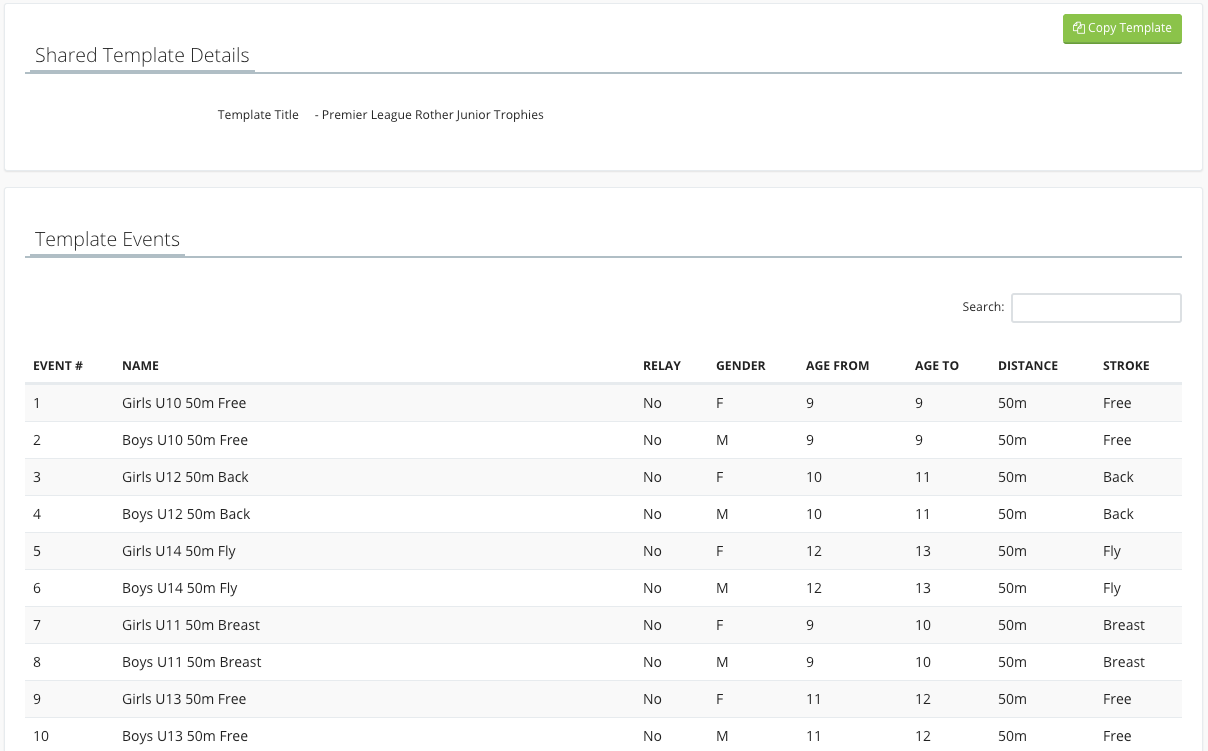Sort by AGE TO column header
This screenshot has height=751, width=1208.
click(937, 366)
